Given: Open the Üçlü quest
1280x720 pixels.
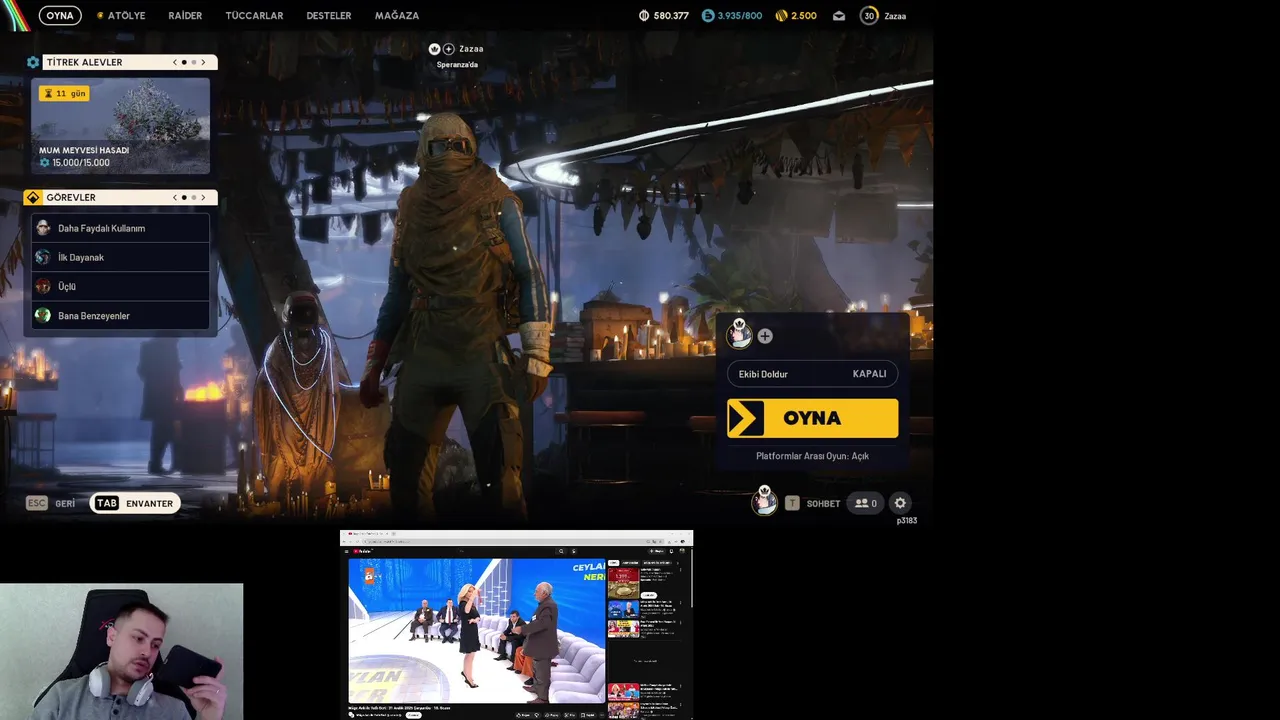Looking at the screenshot, I should (x=120, y=286).
